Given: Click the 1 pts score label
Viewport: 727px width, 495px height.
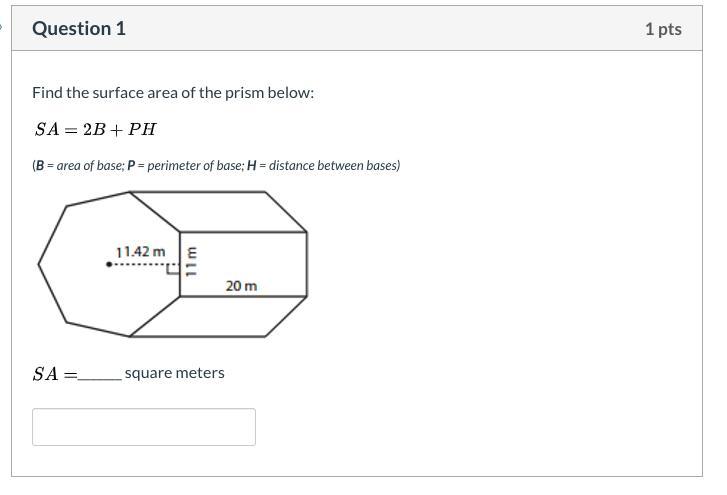Looking at the screenshot, I should point(663,29).
